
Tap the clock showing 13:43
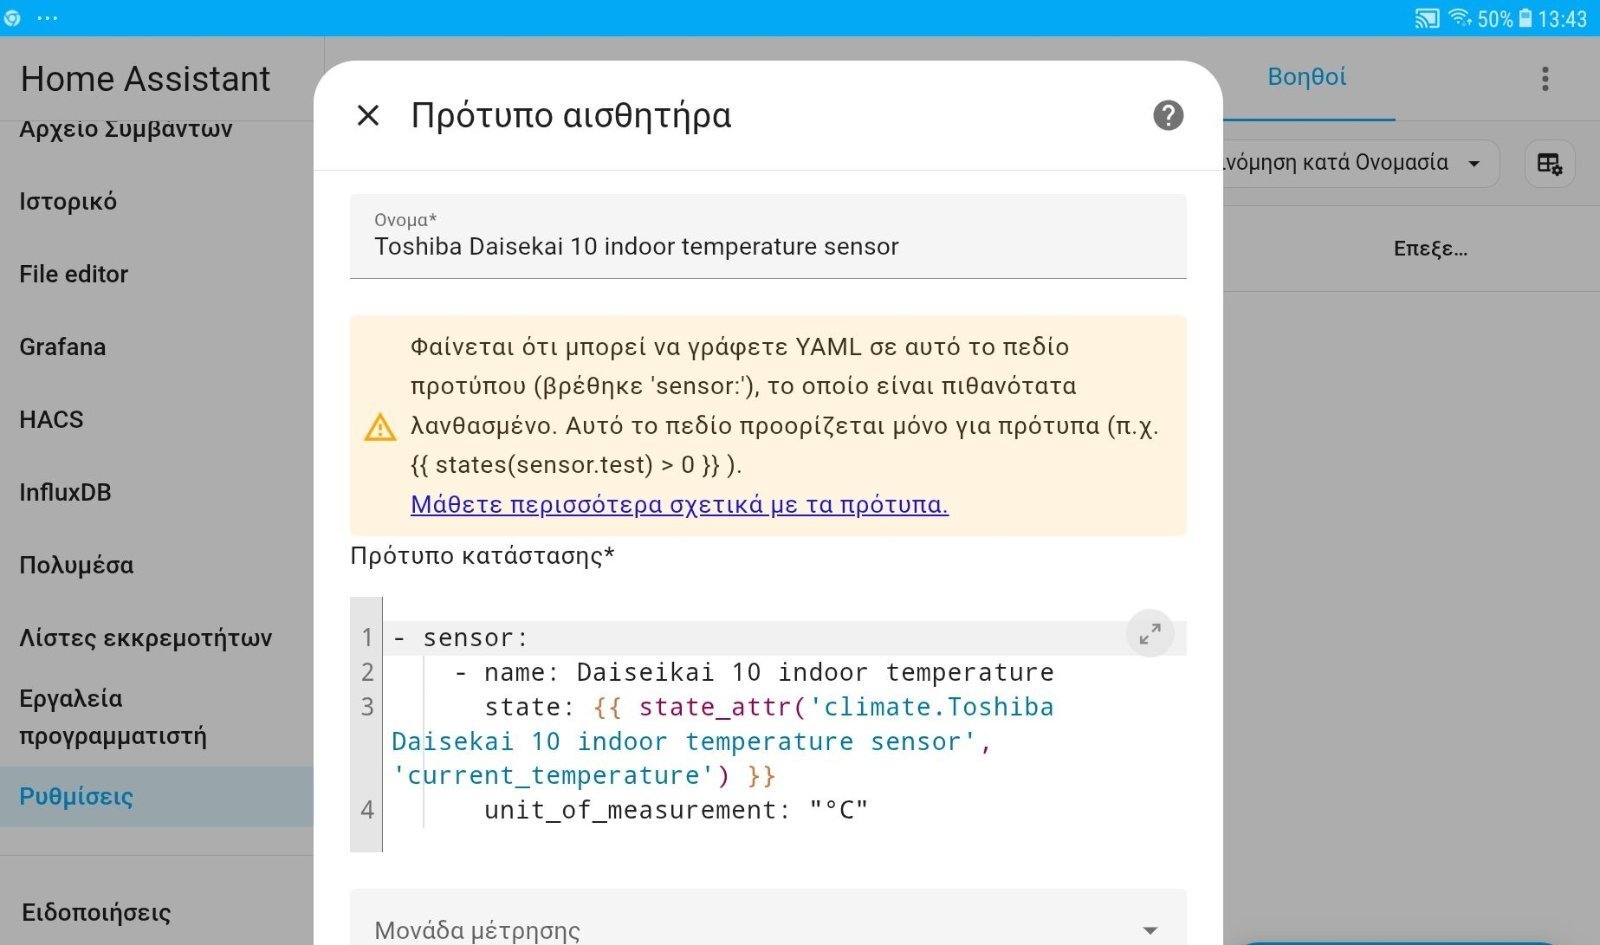tap(1562, 18)
